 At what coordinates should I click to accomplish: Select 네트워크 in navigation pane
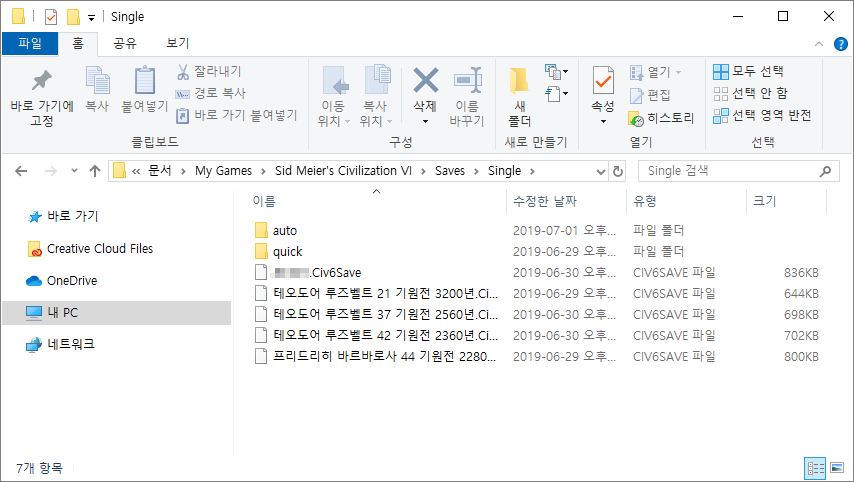tap(61, 344)
